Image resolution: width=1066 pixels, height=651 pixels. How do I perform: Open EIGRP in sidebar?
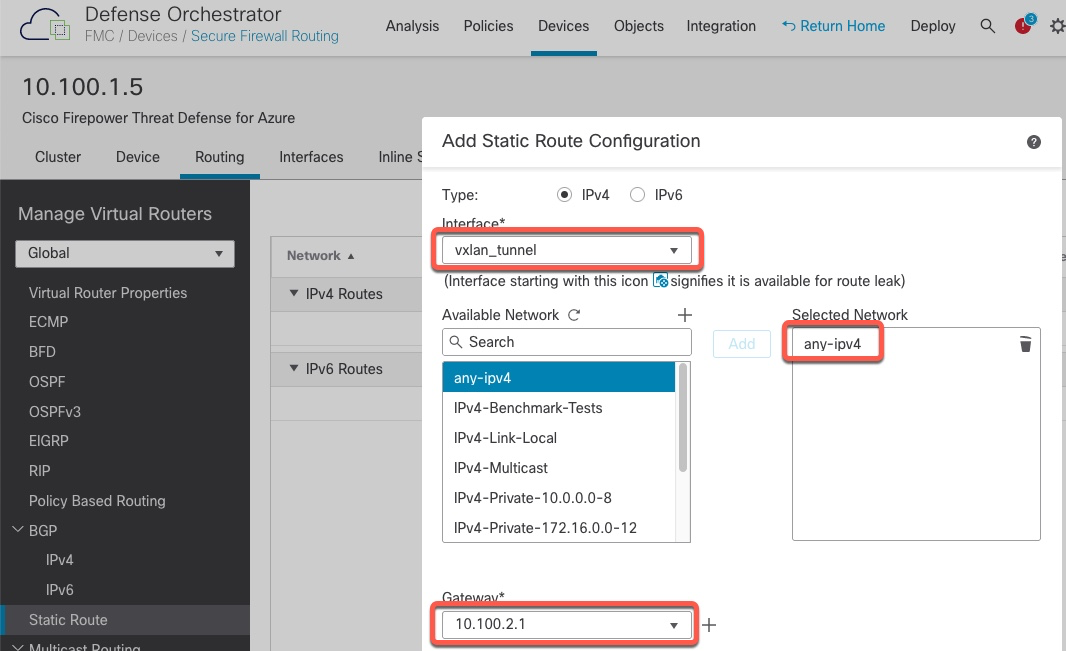pyautogui.click(x=48, y=441)
